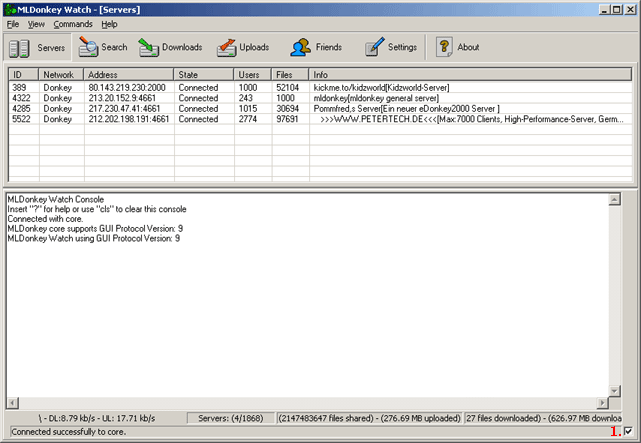Open the File menu

tap(13, 23)
